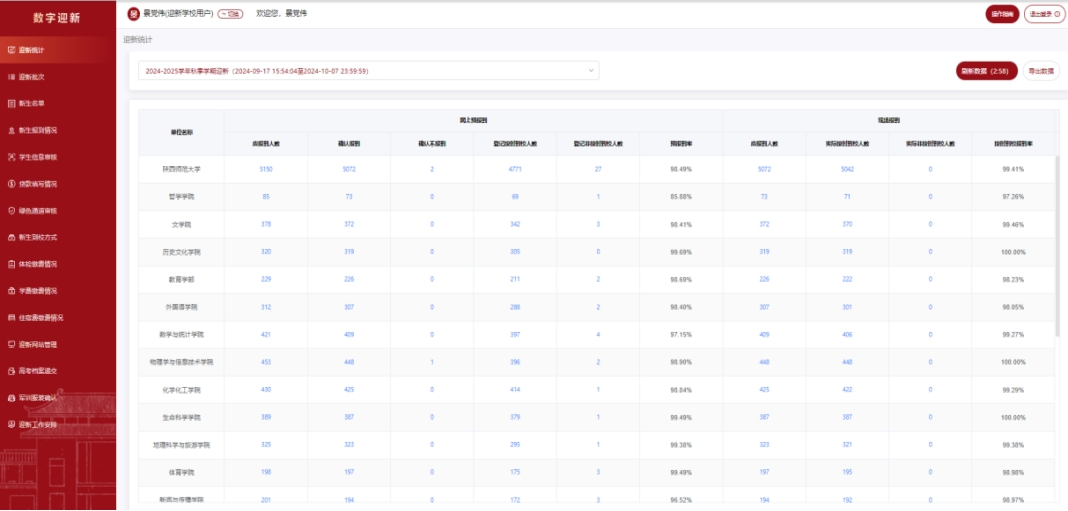The height and width of the screenshot is (511, 1068).
Task: Click the 军训服装确认 sidebar icon
Action: (10, 398)
